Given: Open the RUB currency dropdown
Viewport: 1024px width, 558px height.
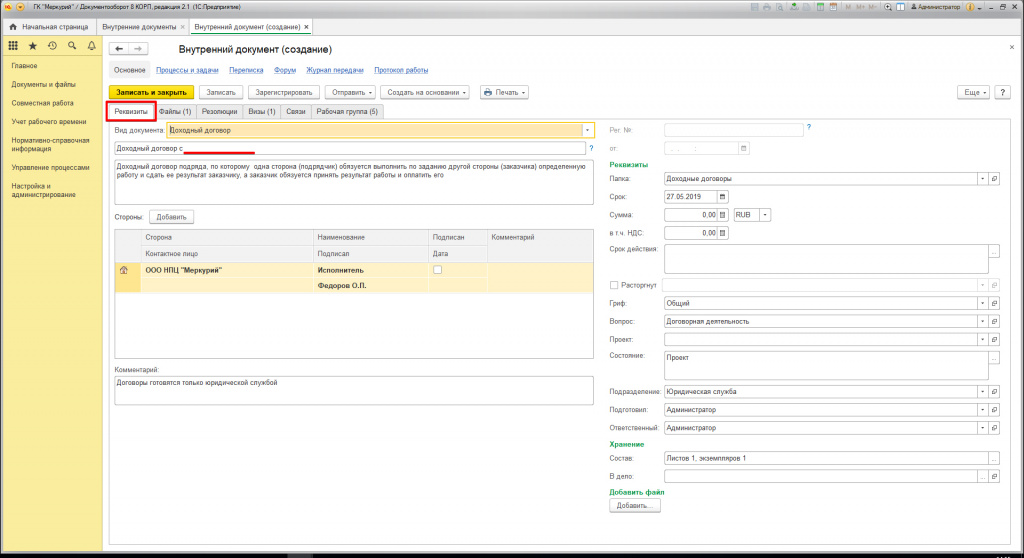Looking at the screenshot, I should click(x=766, y=214).
